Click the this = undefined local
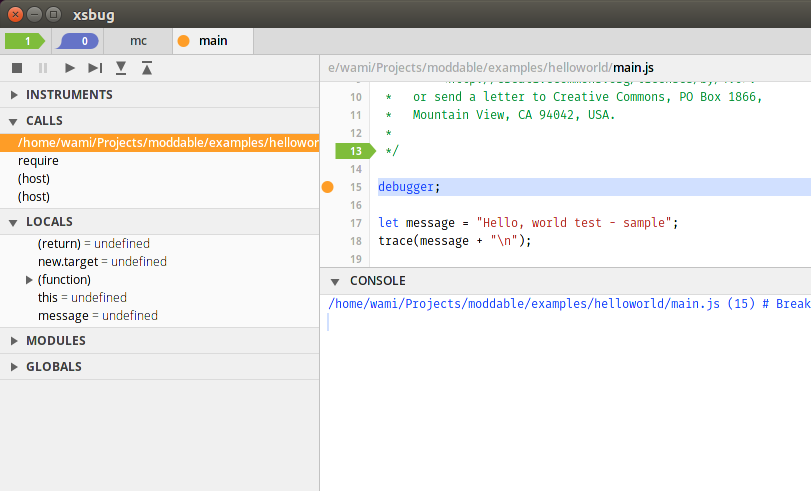Image resolution: width=811 pixels, height=491 pixels. 82,298
